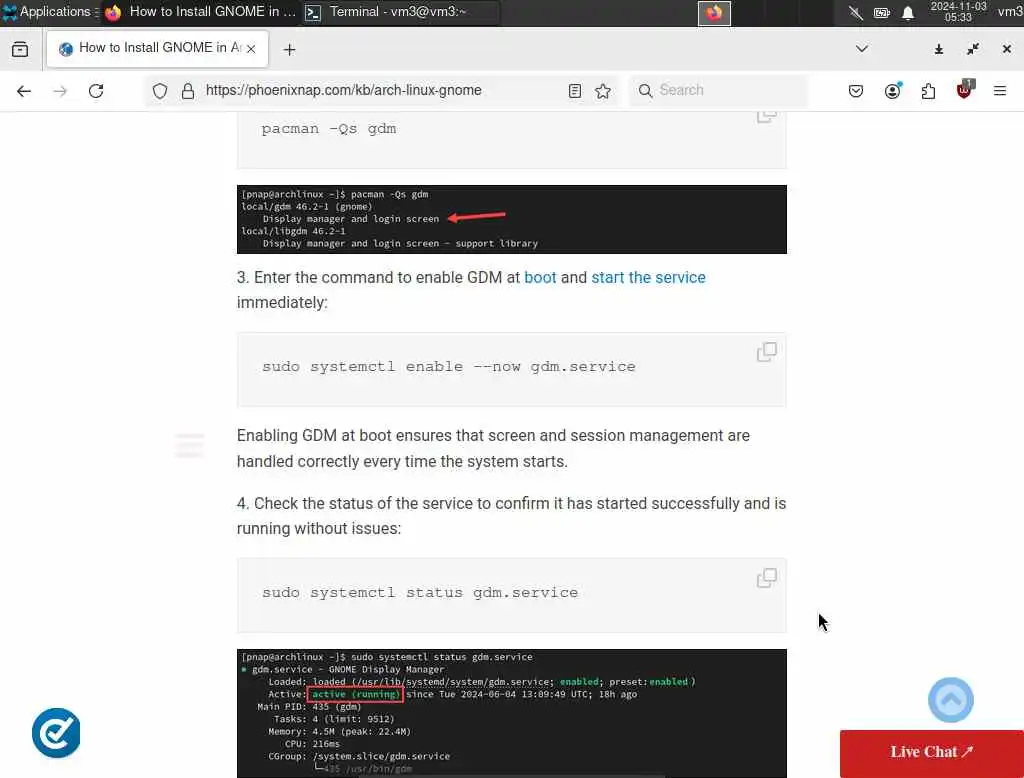This screenshot has height=778, width=1024.
Task: Open the Firefox hamburger application menu
Action: (x=1000, y=91)
